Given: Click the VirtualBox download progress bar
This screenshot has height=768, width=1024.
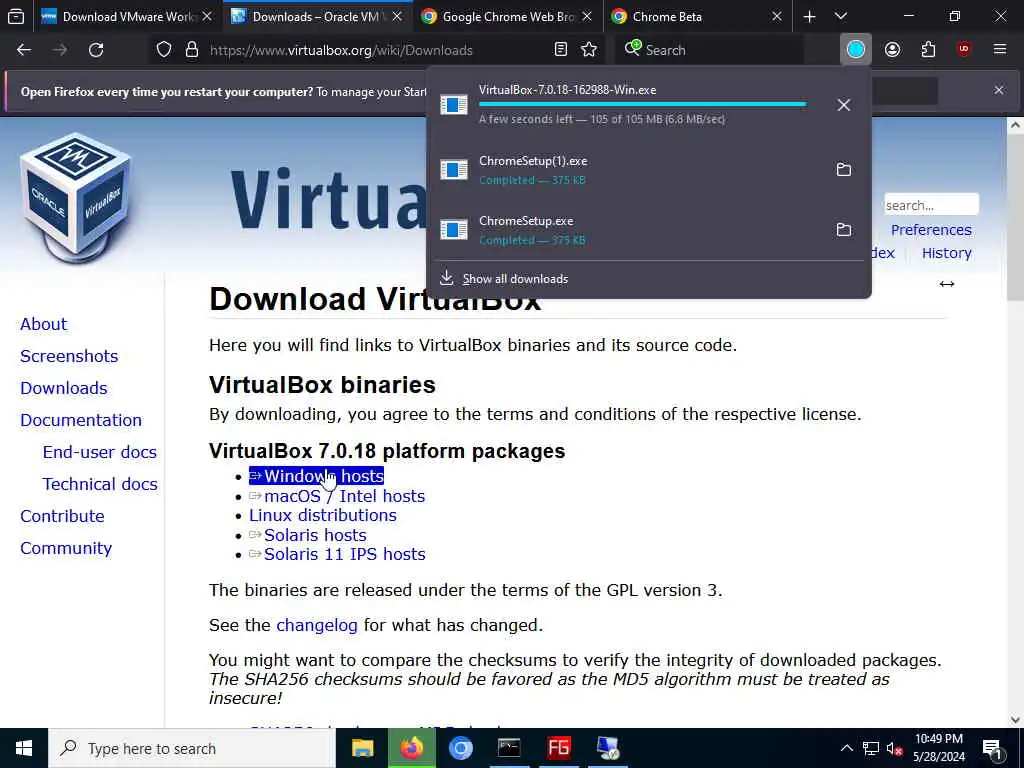Looking at the screenshot, I should click(643, 104).
